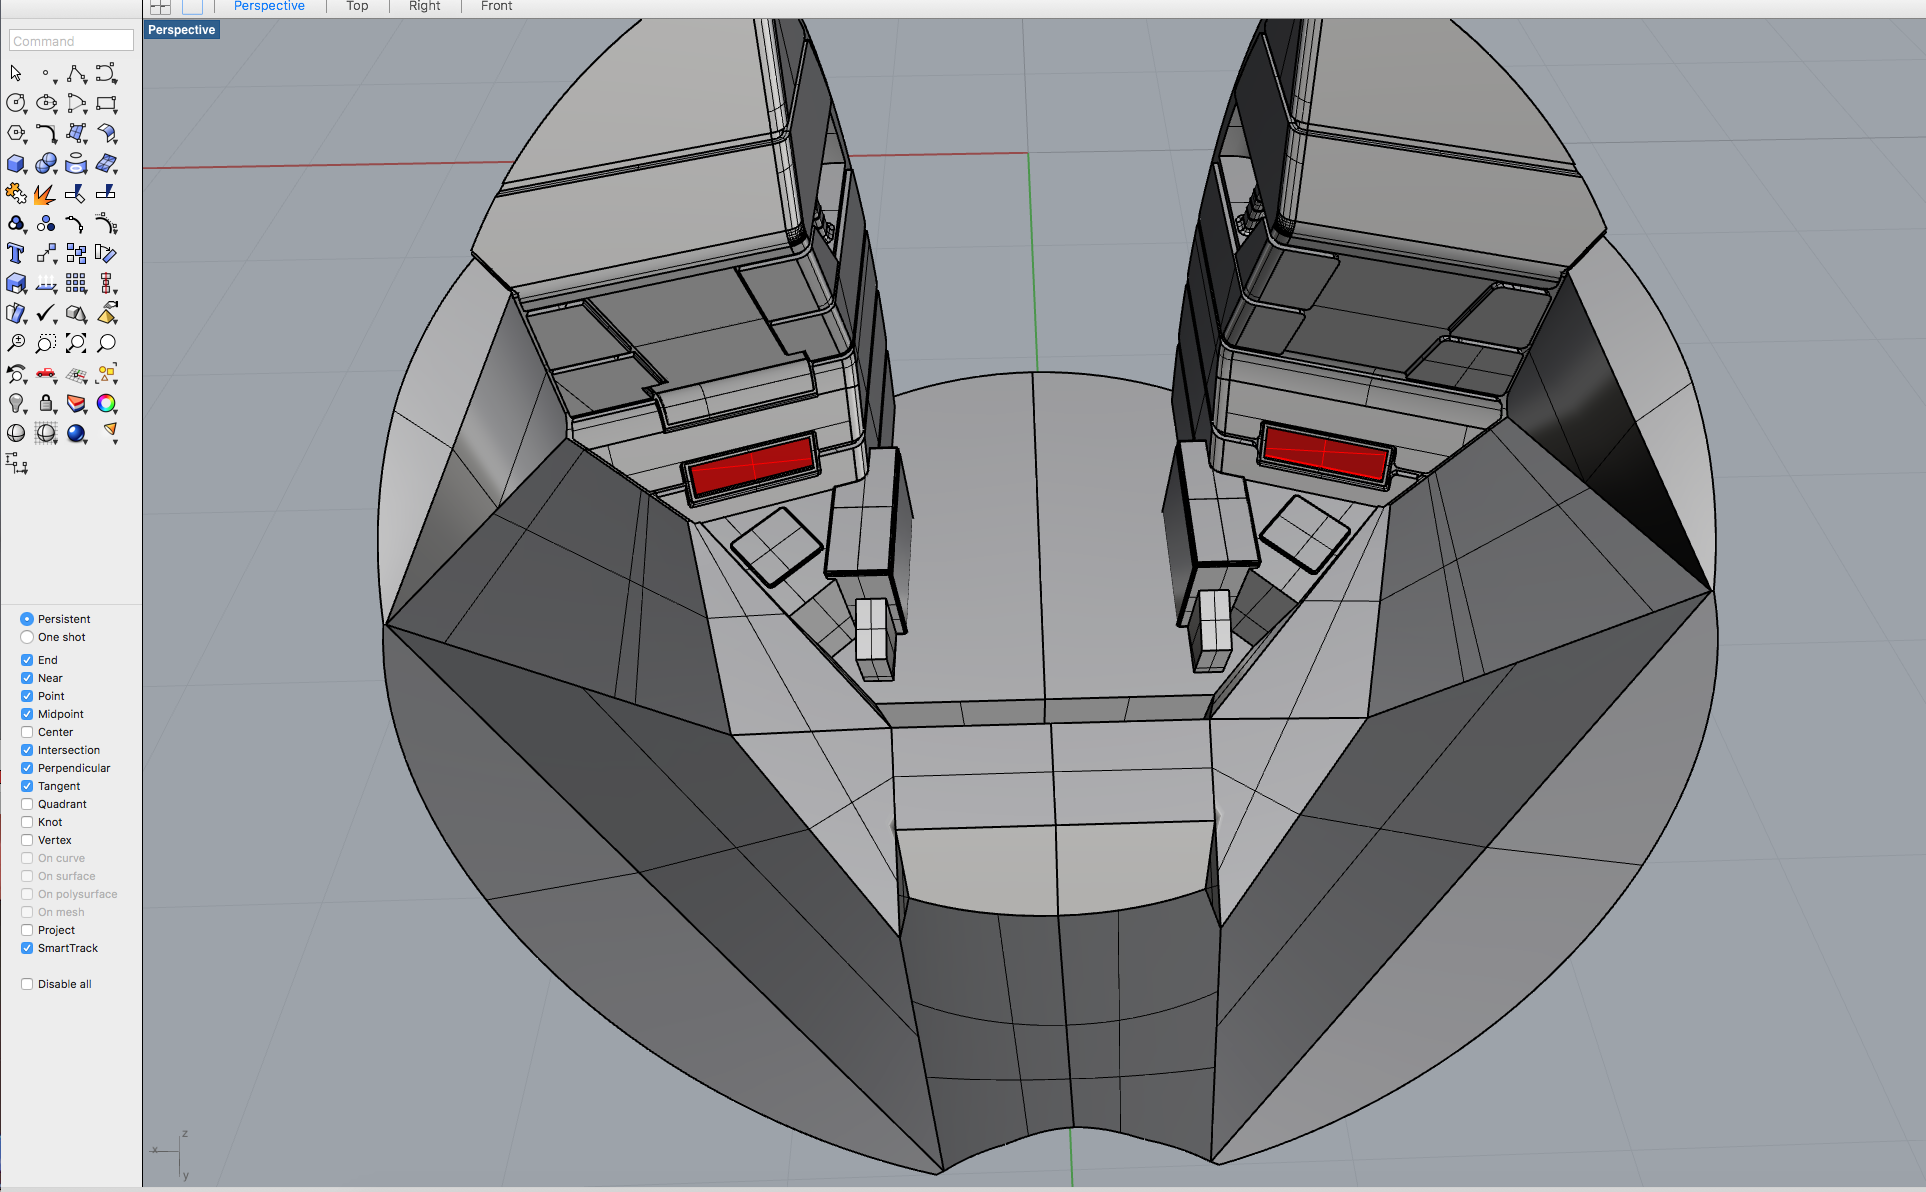Select the Persistent osnap radio button
The height and width of the screenshot is (1192, 1926).
(27, 619)
